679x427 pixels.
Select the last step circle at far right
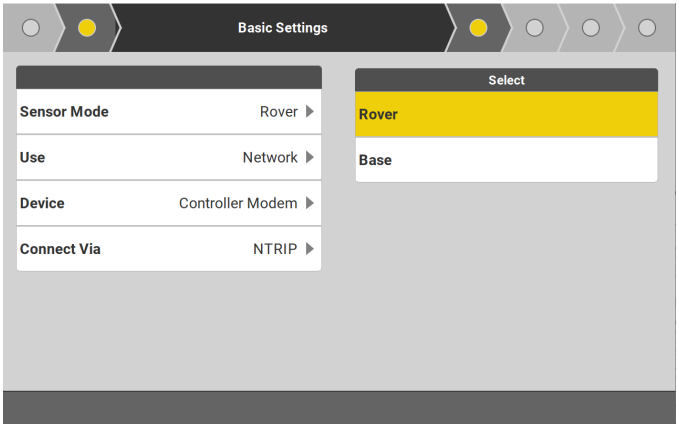(x=647, y=27)
